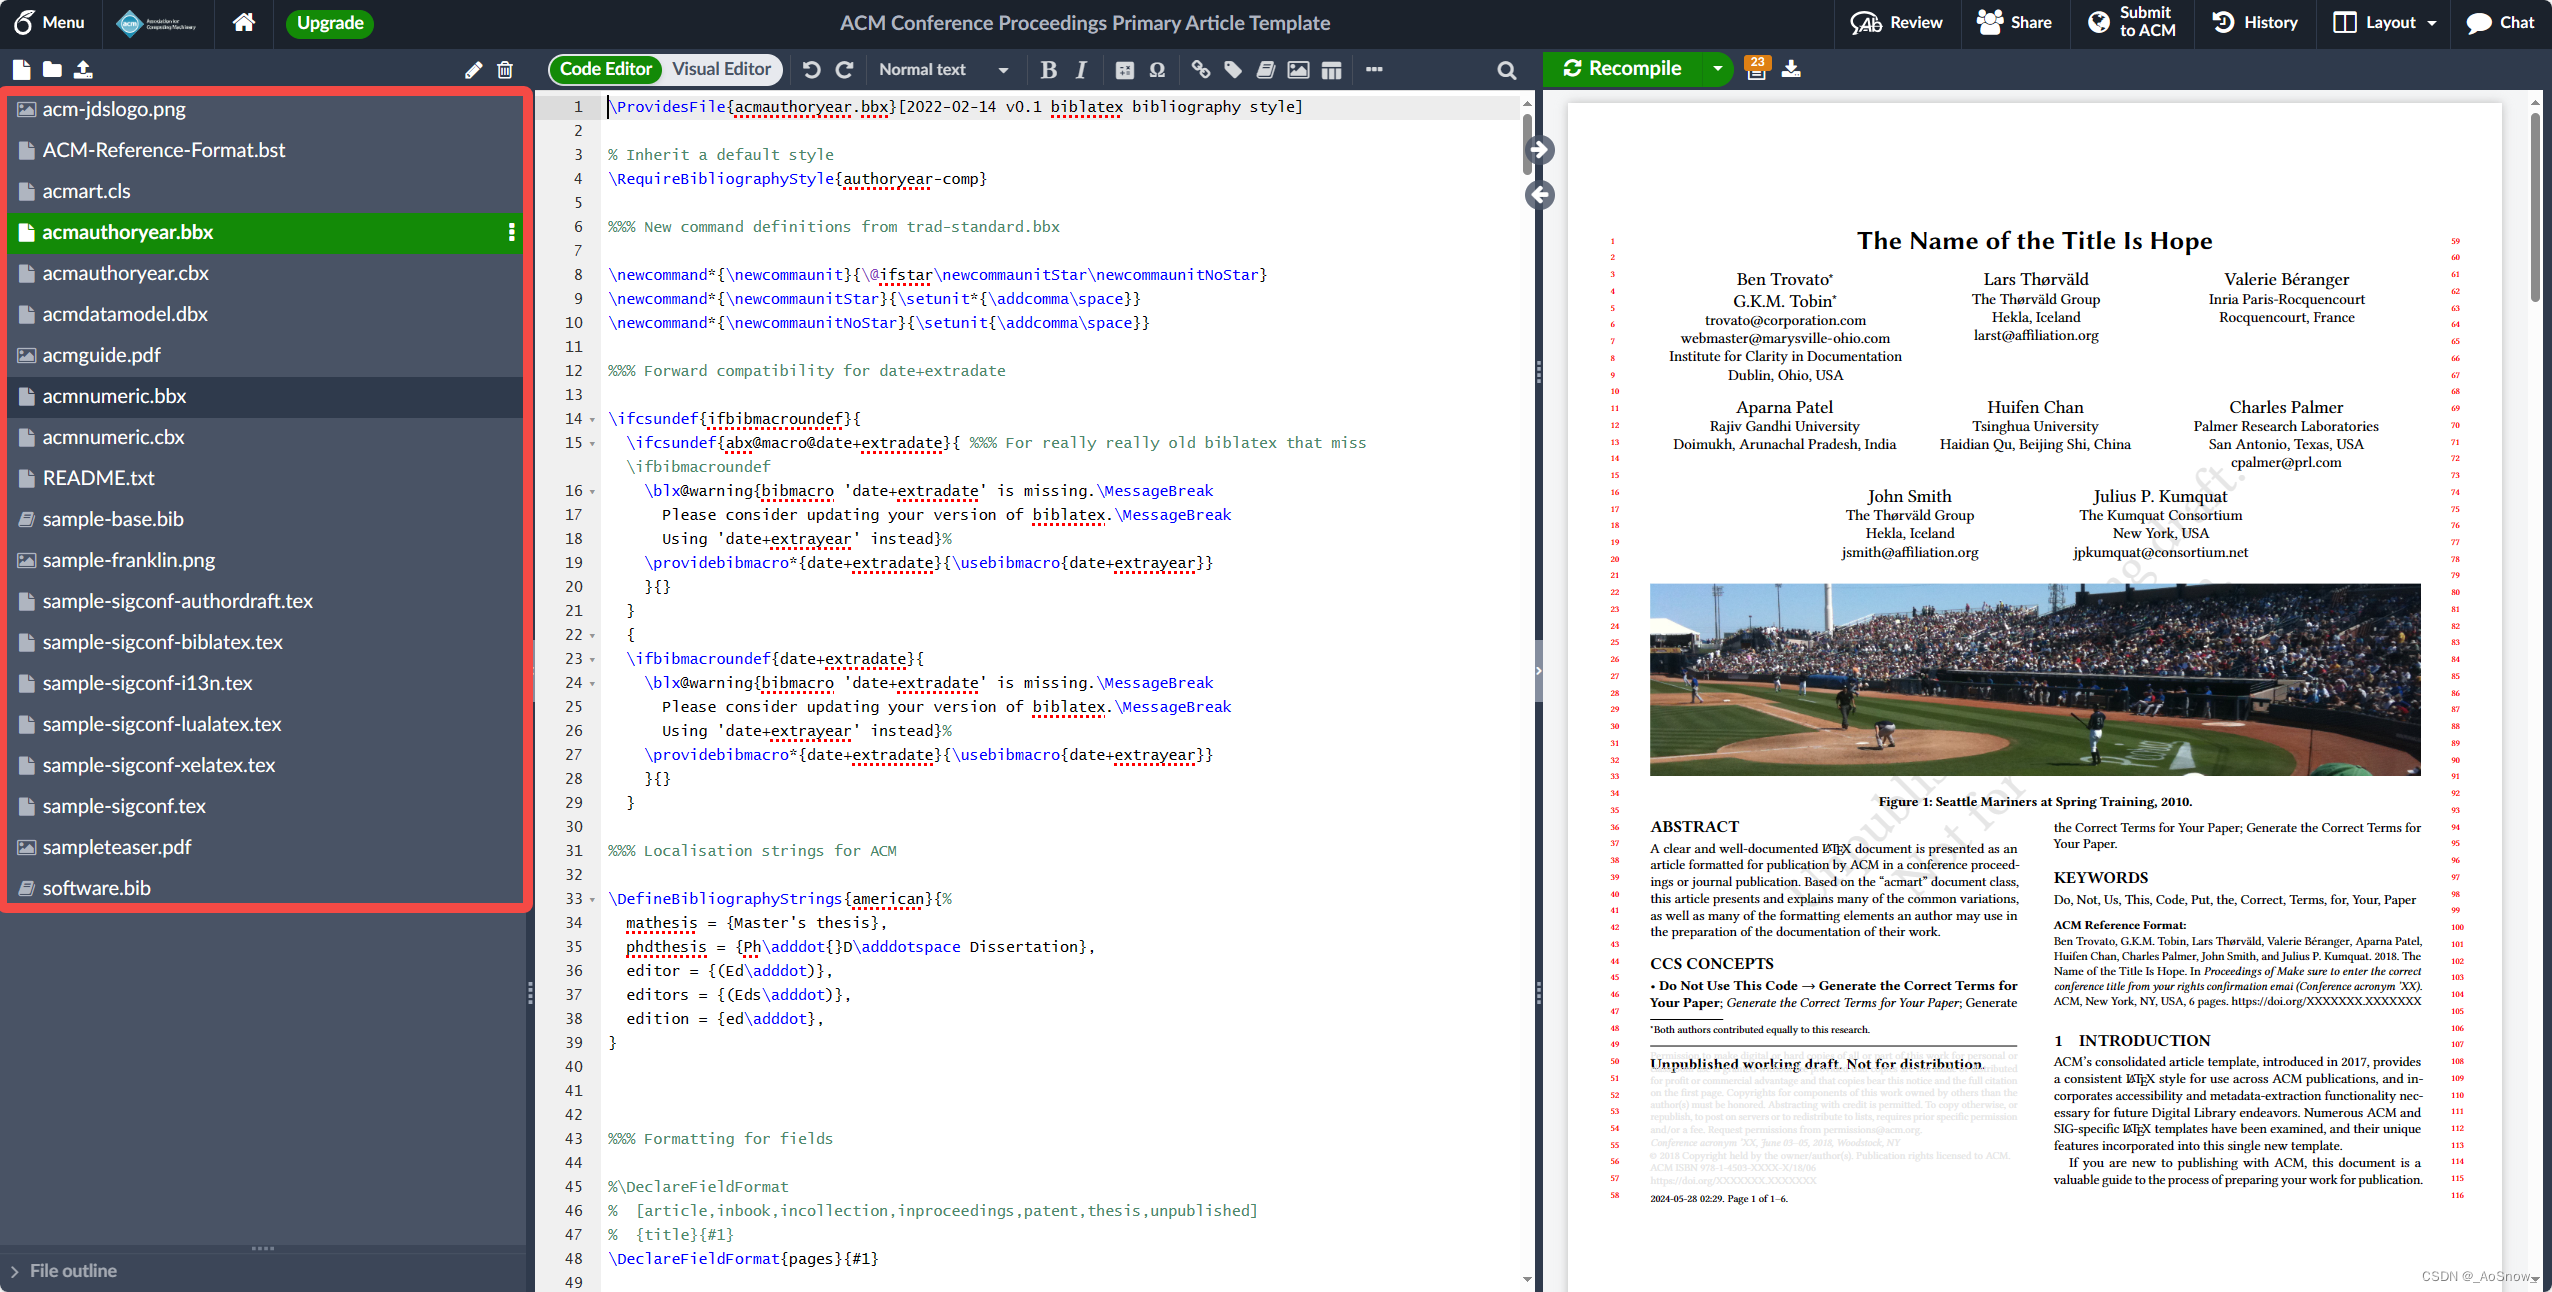
Task: Toggle bold formatting
Action: pos(1048,70)
